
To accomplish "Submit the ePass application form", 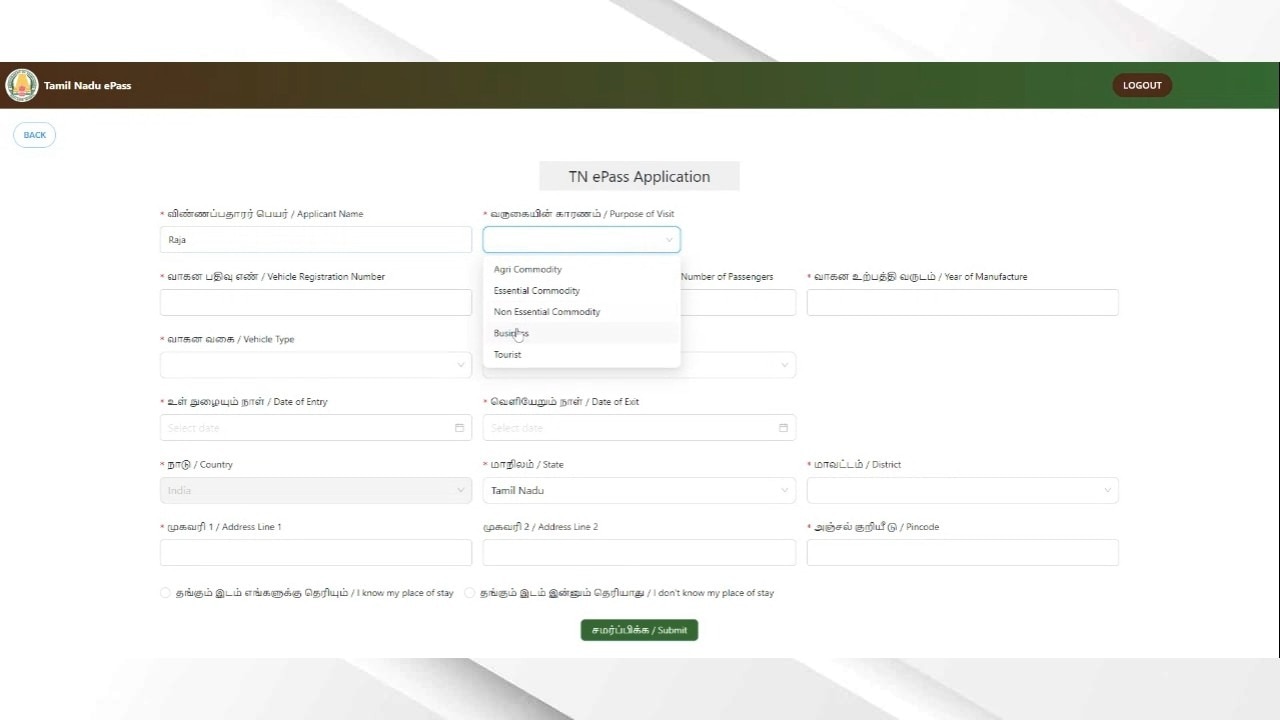I will point(639,630).
